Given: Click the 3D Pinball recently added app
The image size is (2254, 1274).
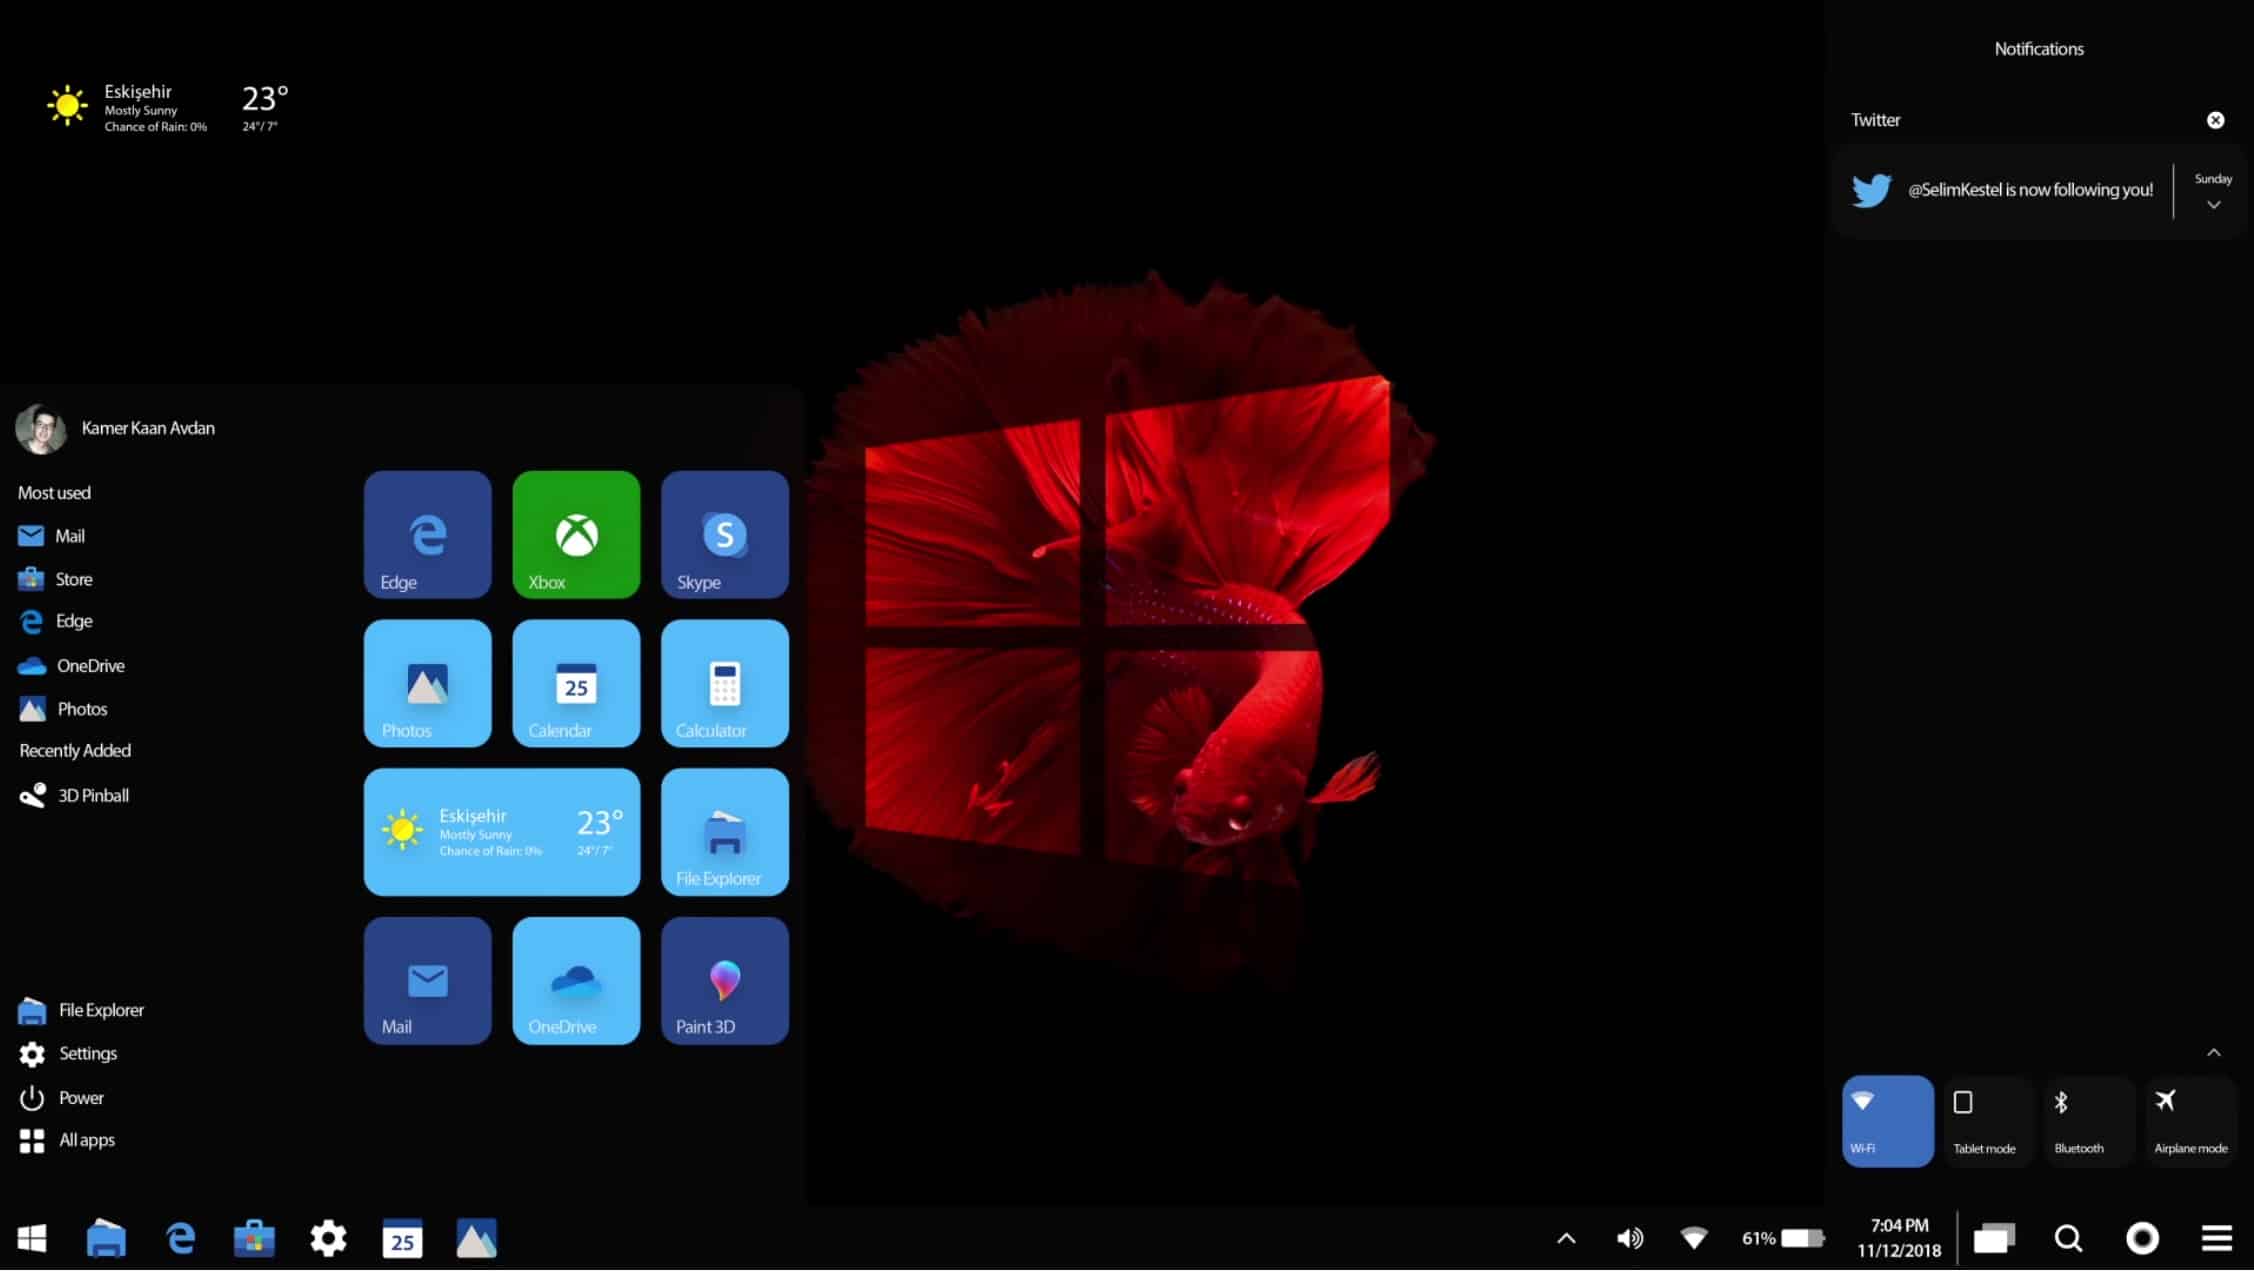Looking at the screenshot, I should pos(93,794).
